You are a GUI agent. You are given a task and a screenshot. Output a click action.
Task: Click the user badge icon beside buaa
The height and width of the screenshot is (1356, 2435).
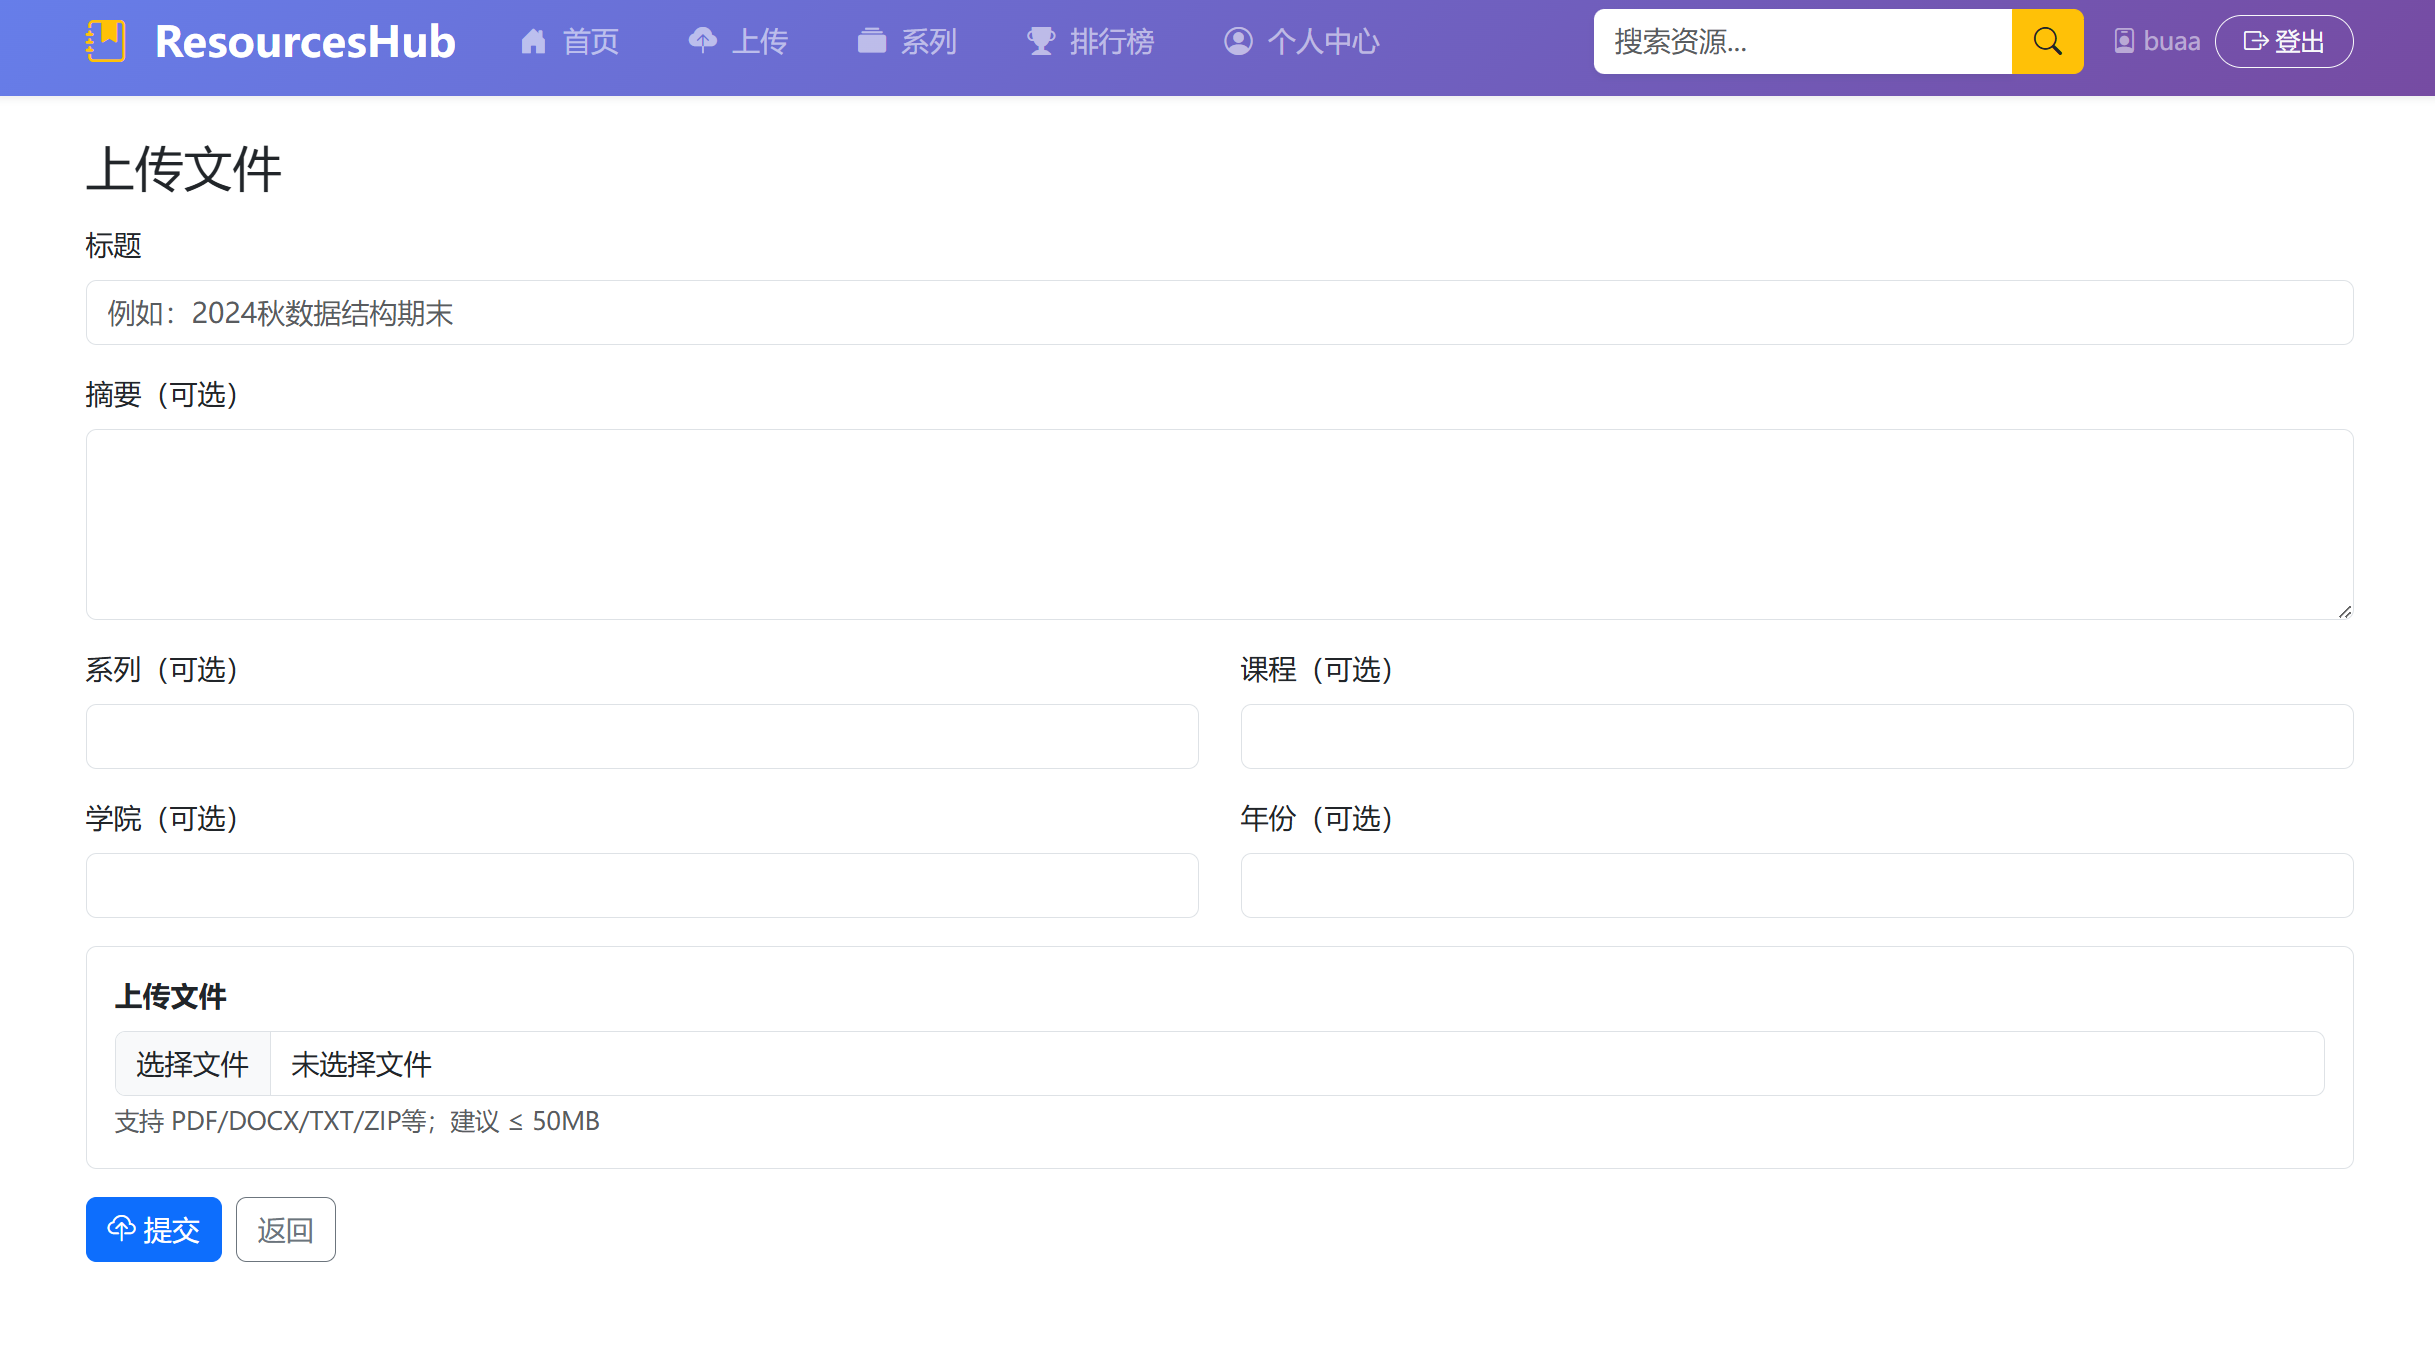(x=2124, y=42)
